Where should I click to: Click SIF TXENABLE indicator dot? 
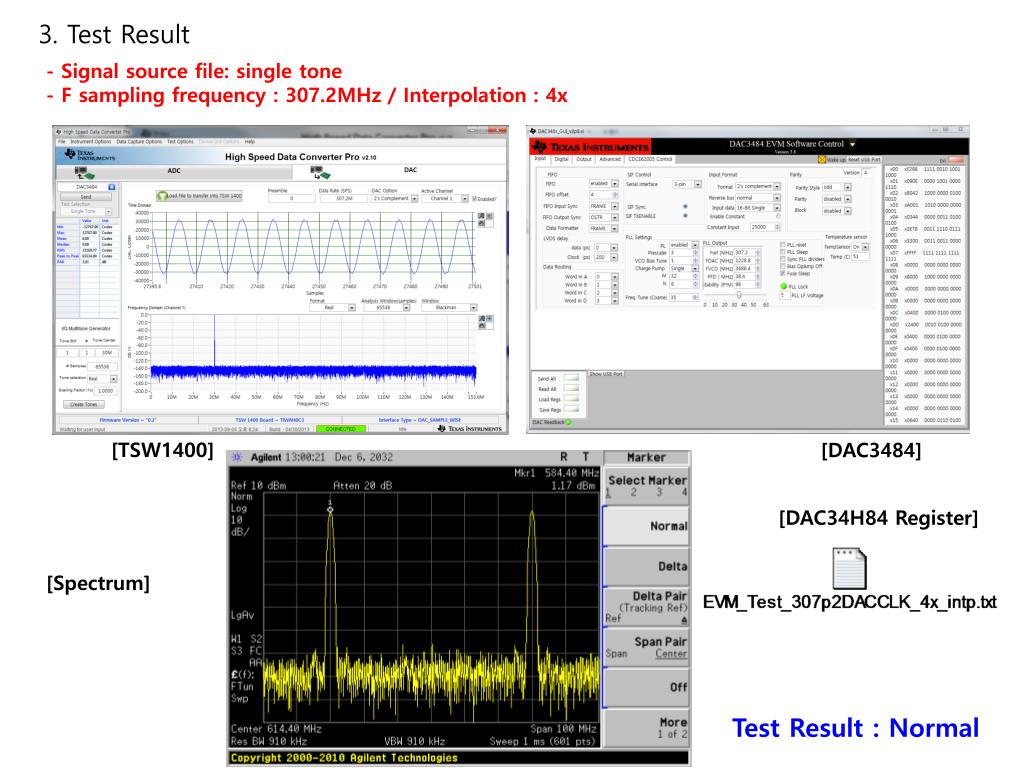pyautogui.click(x=685, y=216)
